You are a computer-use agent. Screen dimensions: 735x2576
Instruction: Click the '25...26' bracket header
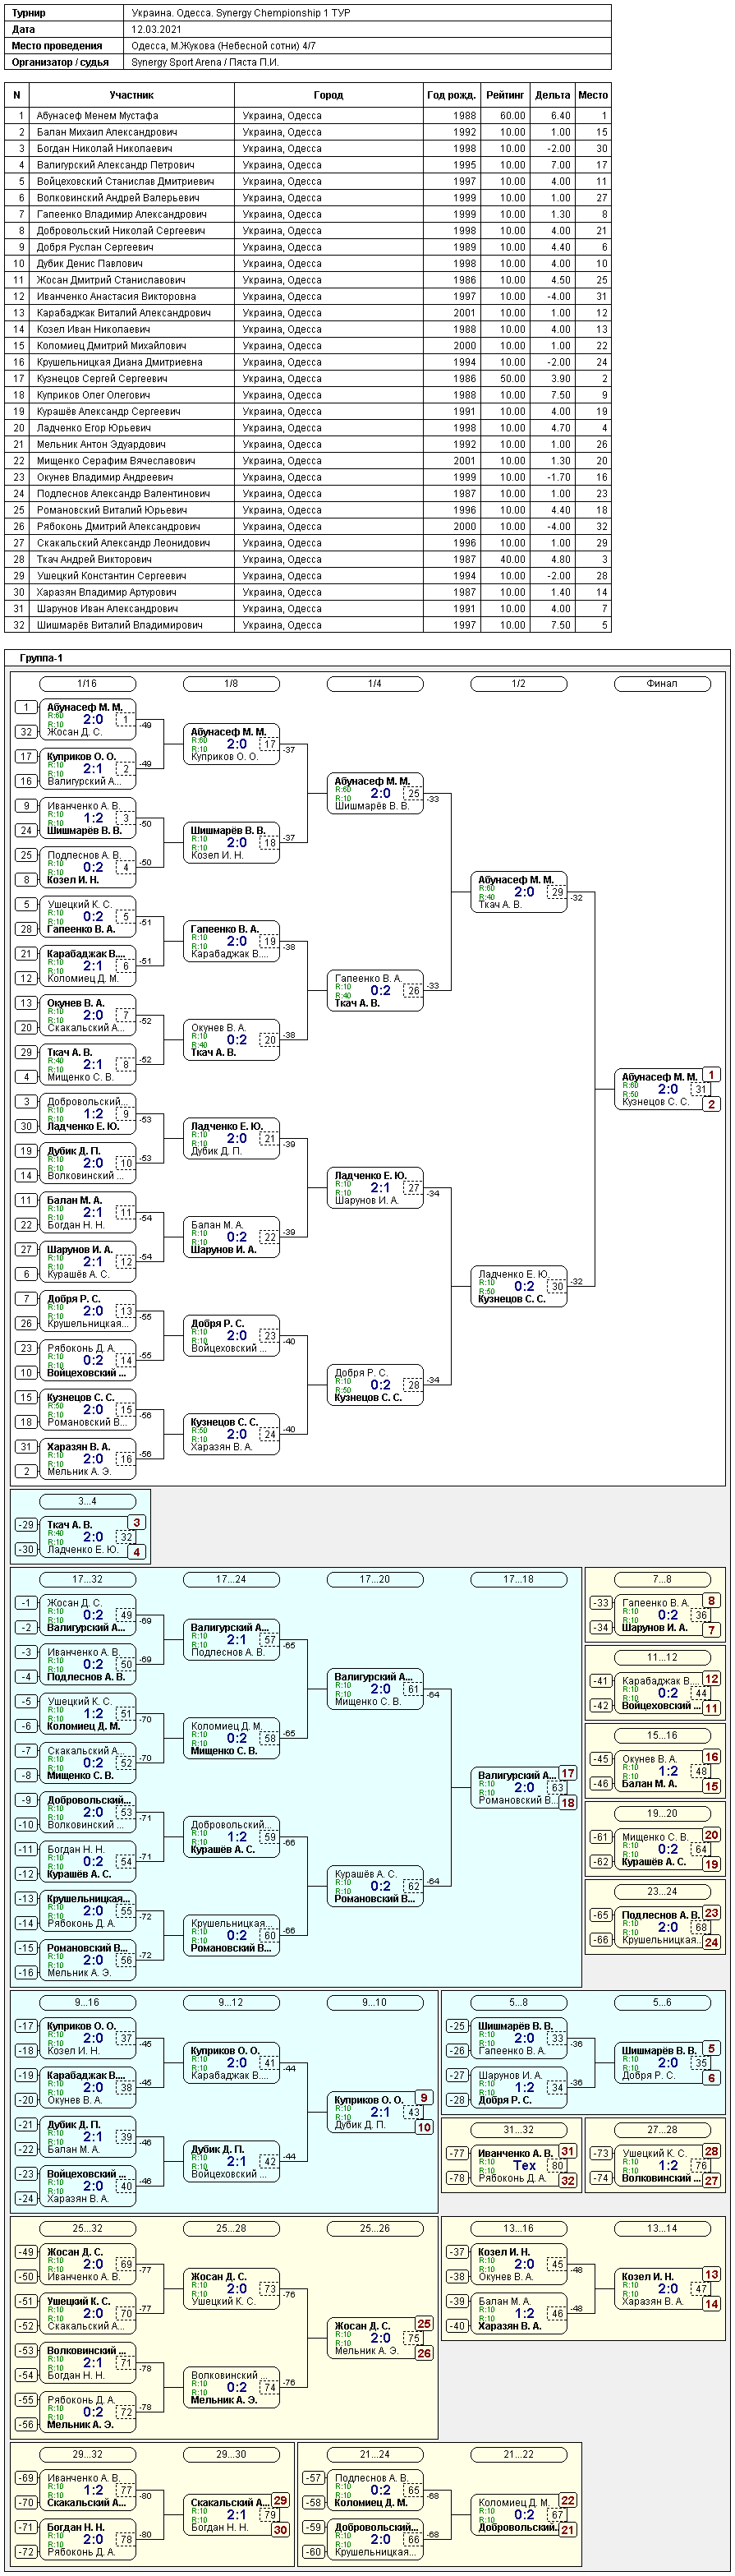click(x=375, y=2228)
